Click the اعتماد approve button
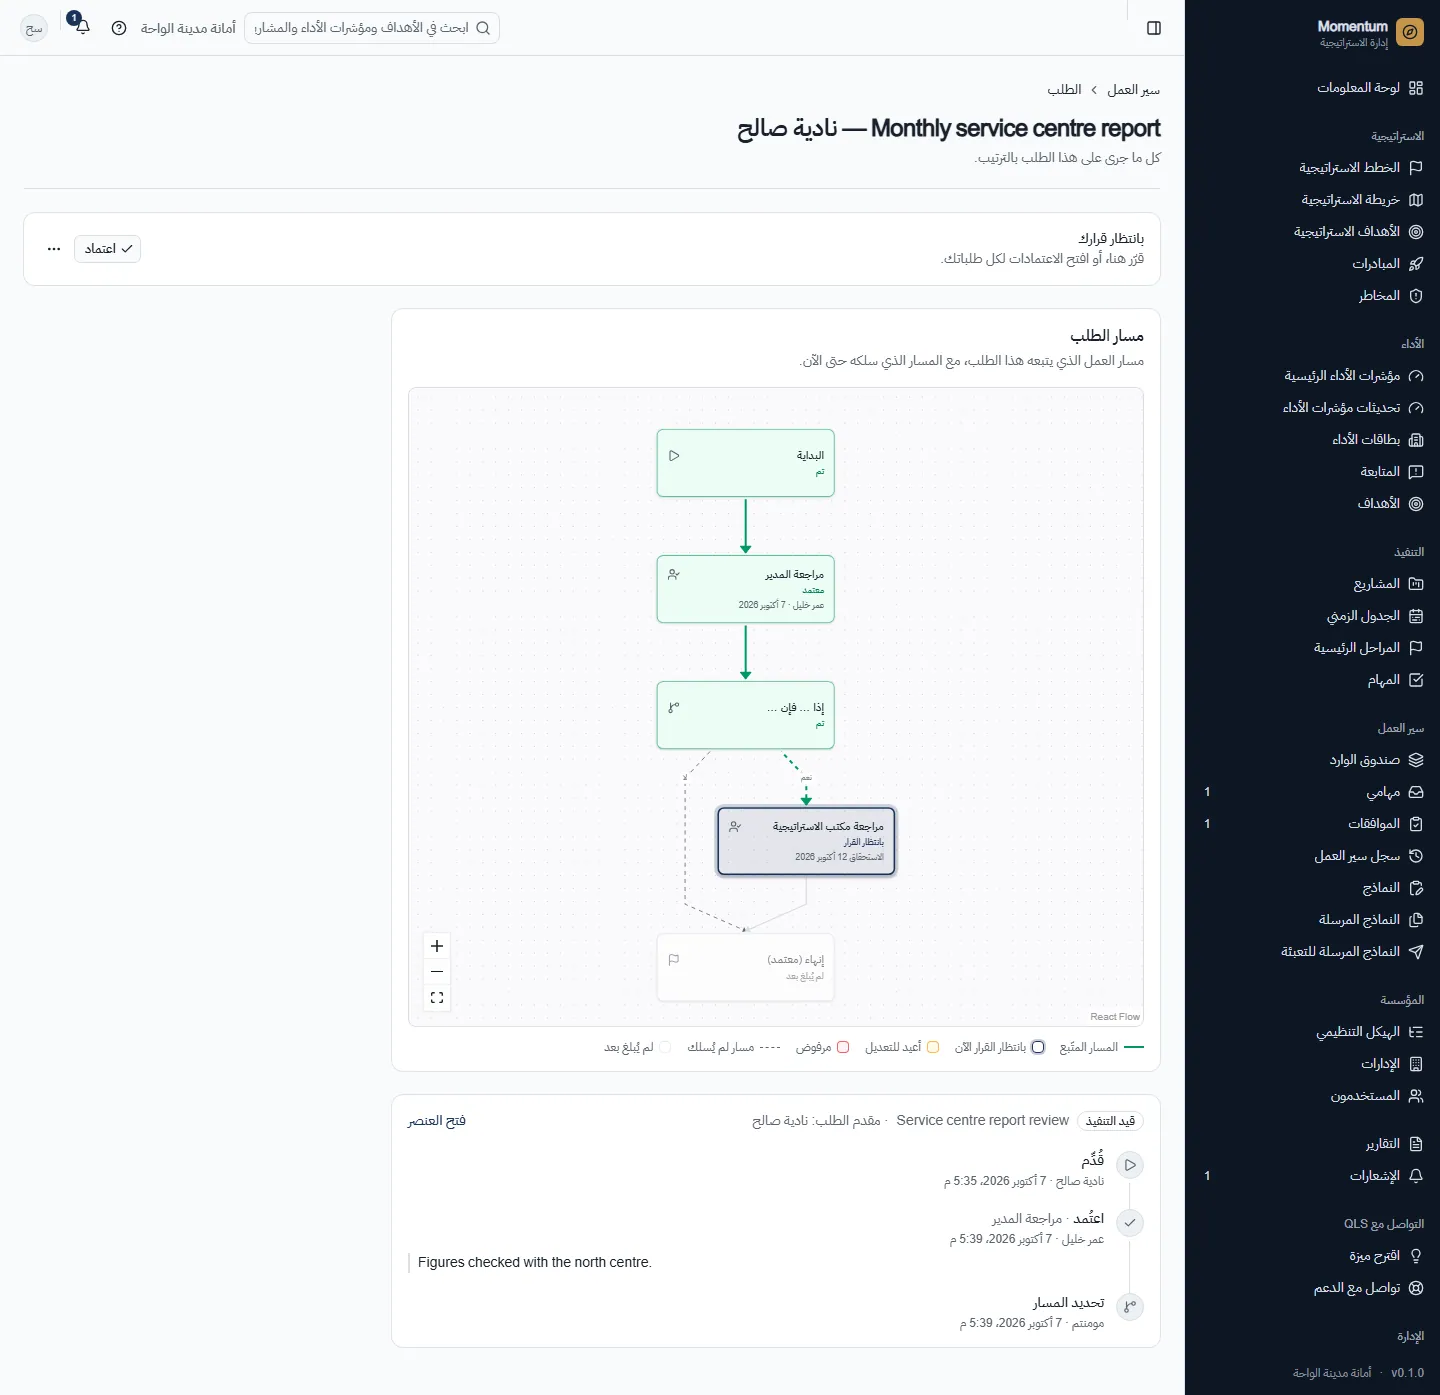This screenshot has width=1440, height=1395. pyautogui.click(x=108, y=249)
